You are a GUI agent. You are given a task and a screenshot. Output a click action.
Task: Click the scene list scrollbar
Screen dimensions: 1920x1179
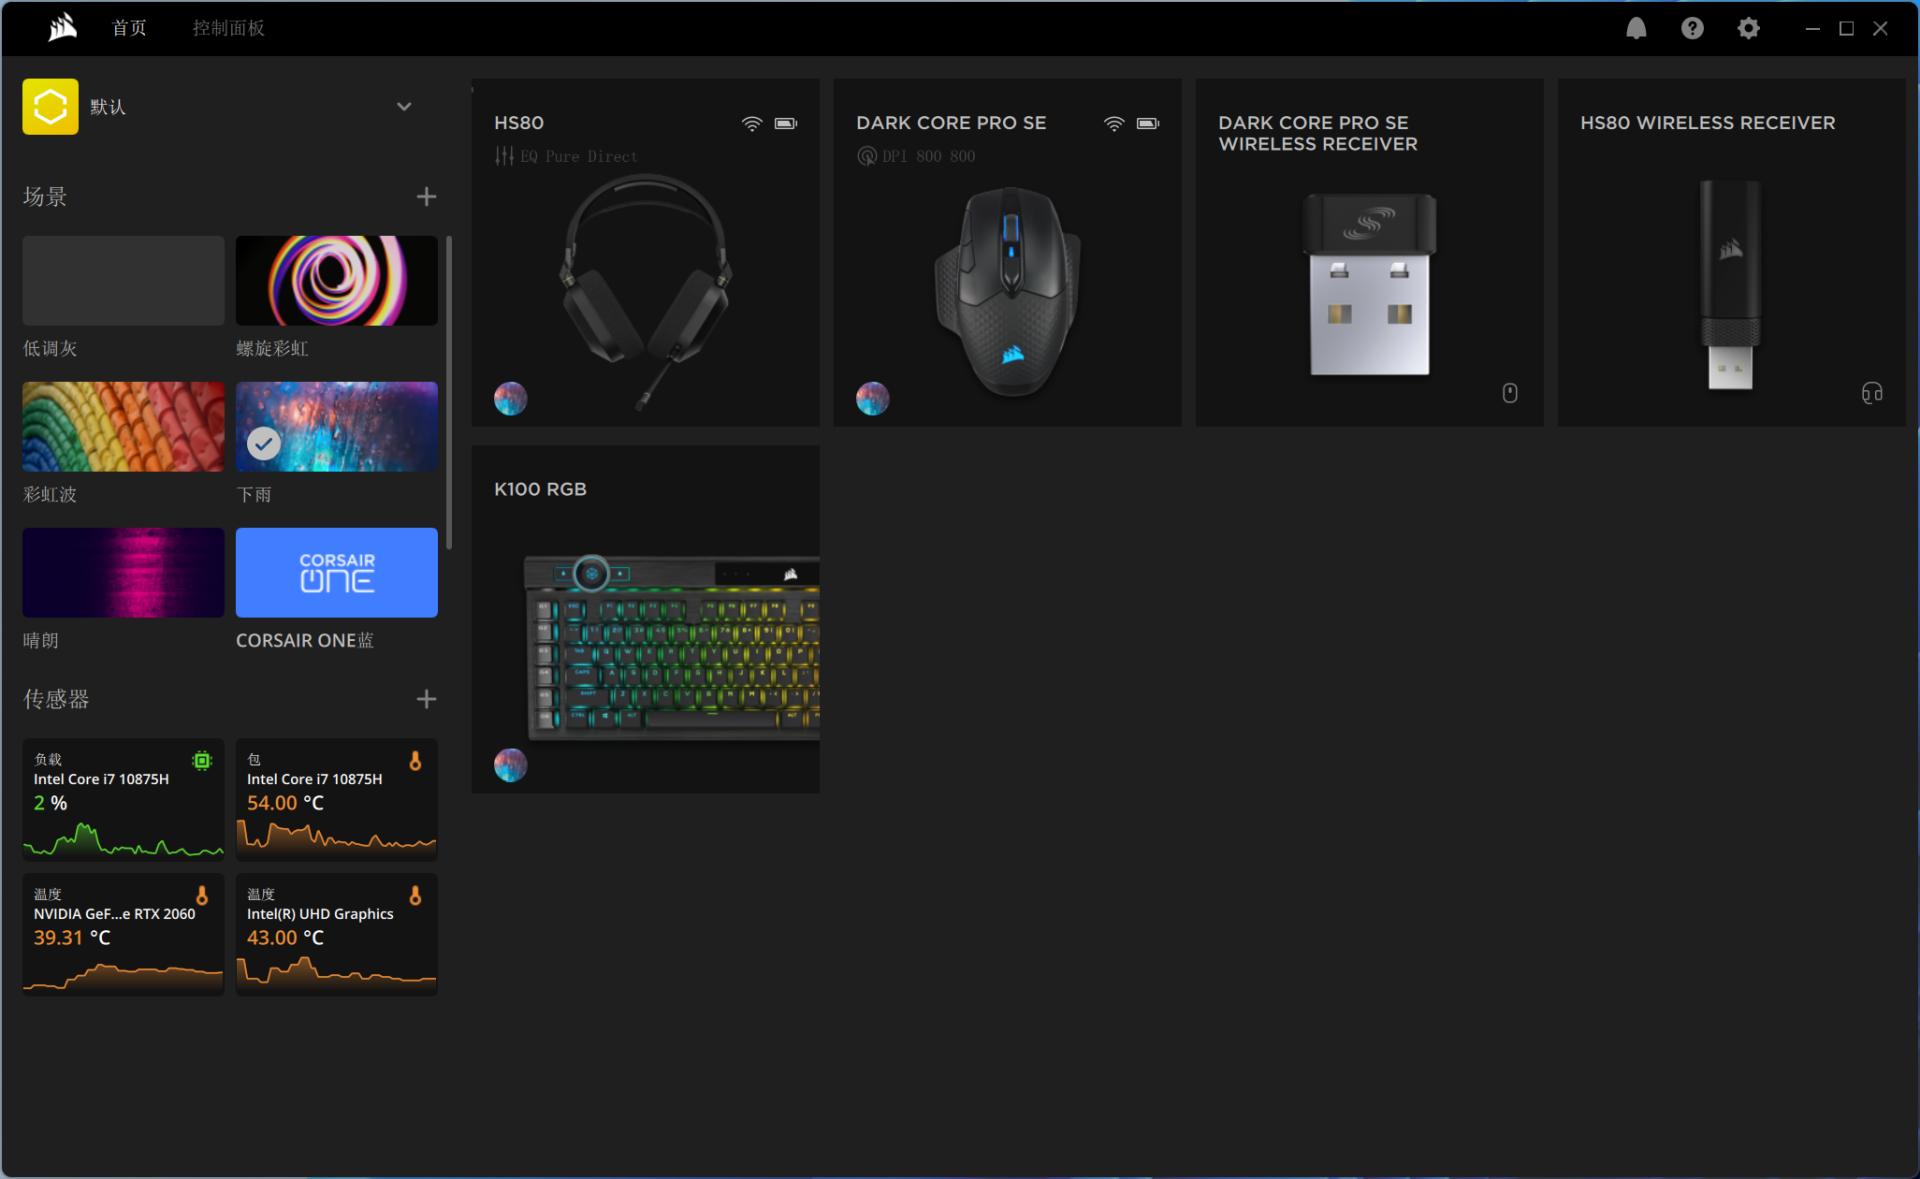pos(449,392)
